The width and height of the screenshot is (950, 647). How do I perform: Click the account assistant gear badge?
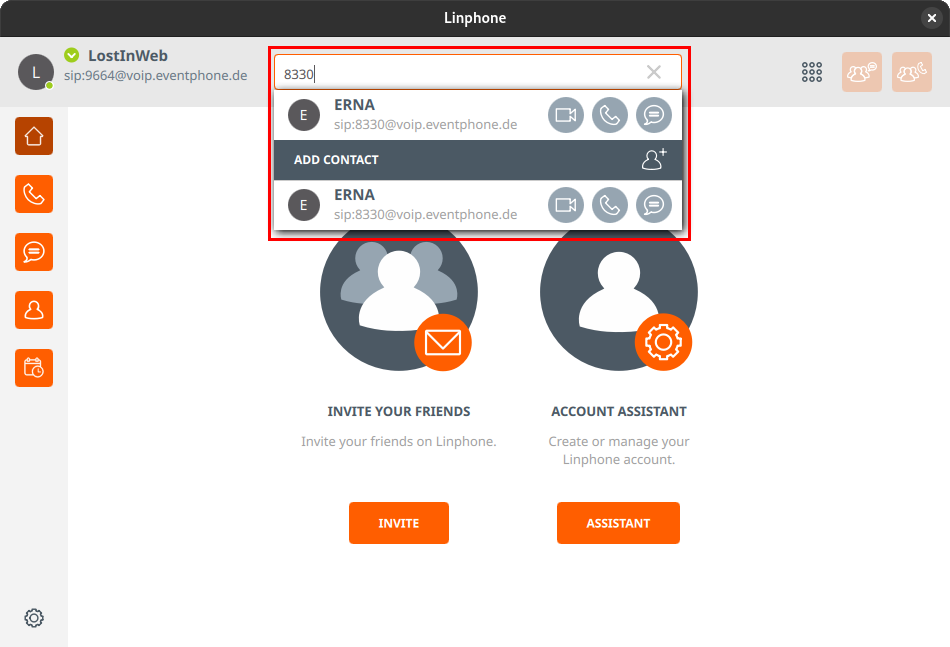(663, 342)
